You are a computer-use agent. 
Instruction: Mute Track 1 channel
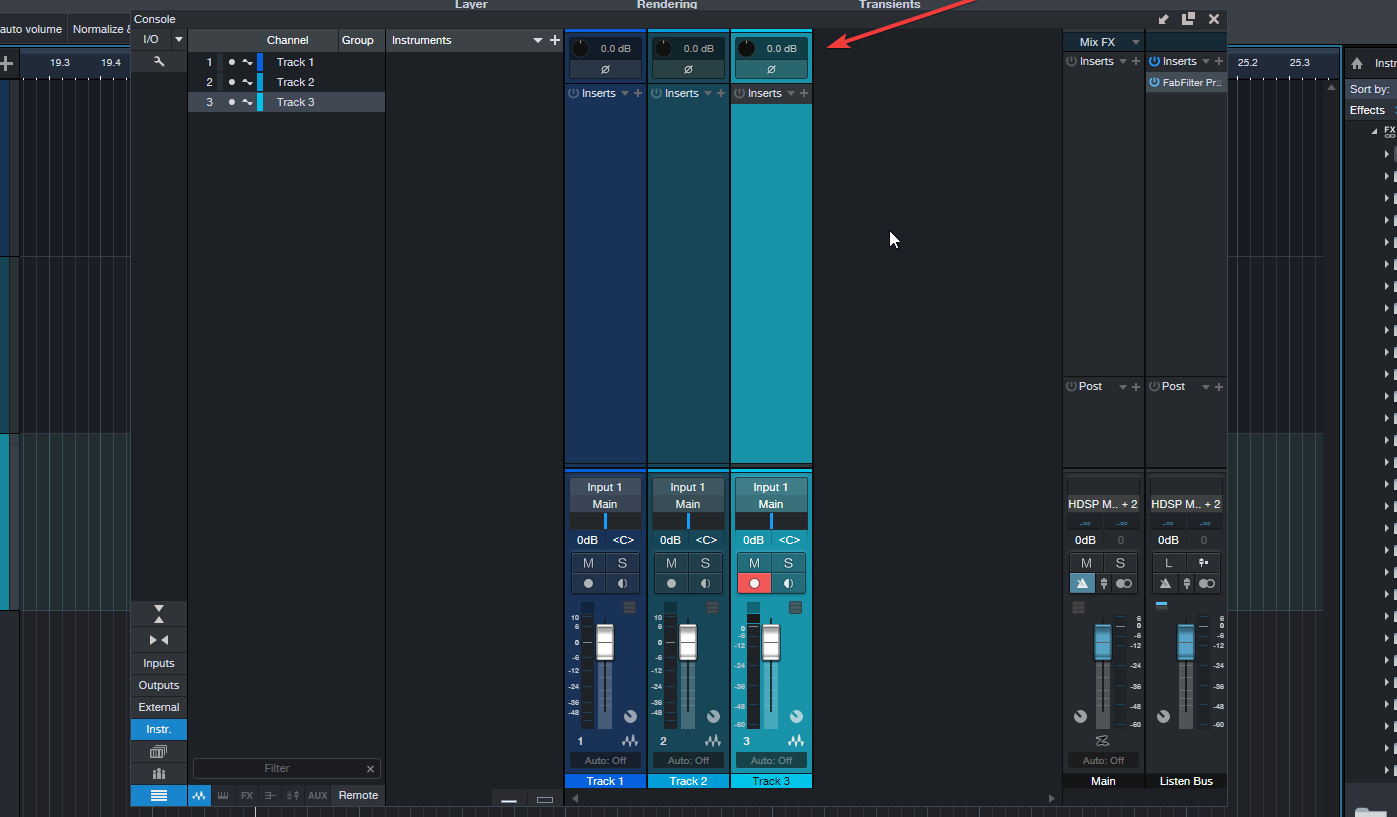click(x=588, y=563)
